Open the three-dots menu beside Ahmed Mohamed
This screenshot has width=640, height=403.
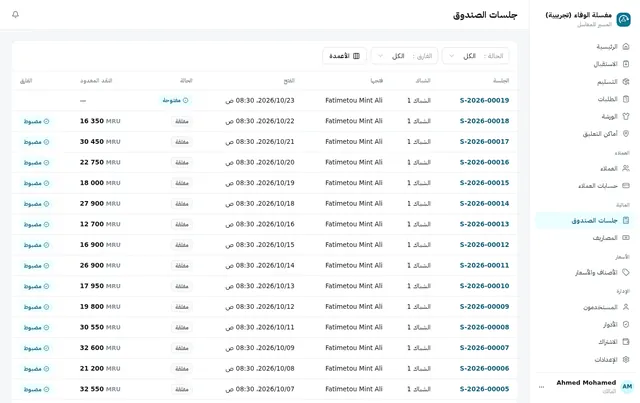point(542,387)
